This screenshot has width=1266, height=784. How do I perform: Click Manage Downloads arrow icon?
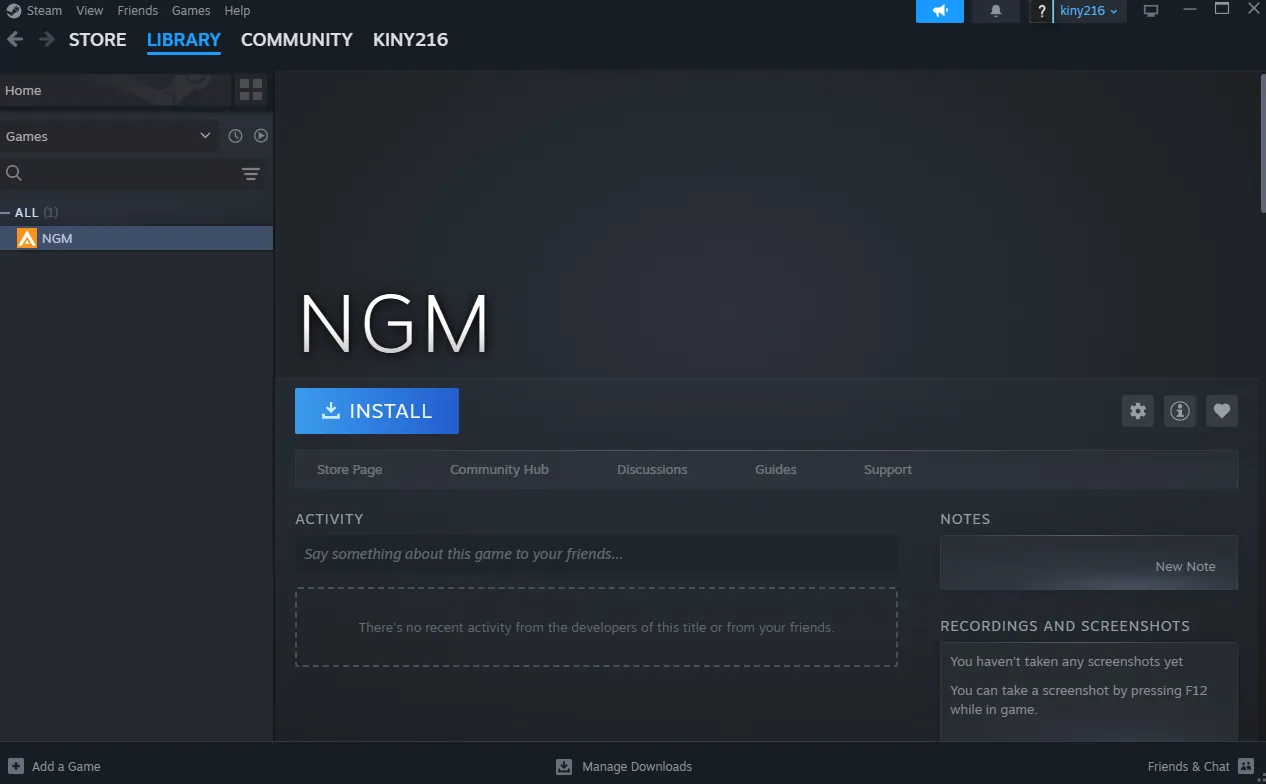click(x=564, y=766)
